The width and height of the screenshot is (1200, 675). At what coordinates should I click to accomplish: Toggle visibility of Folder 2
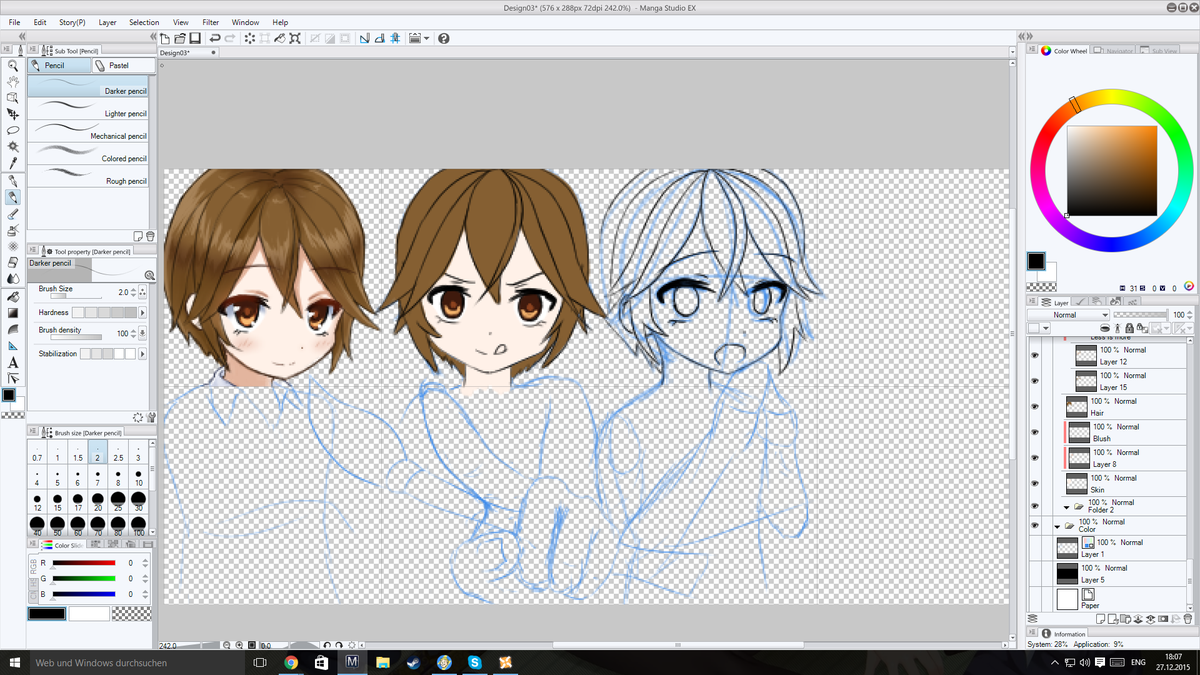coord(1035,506)
